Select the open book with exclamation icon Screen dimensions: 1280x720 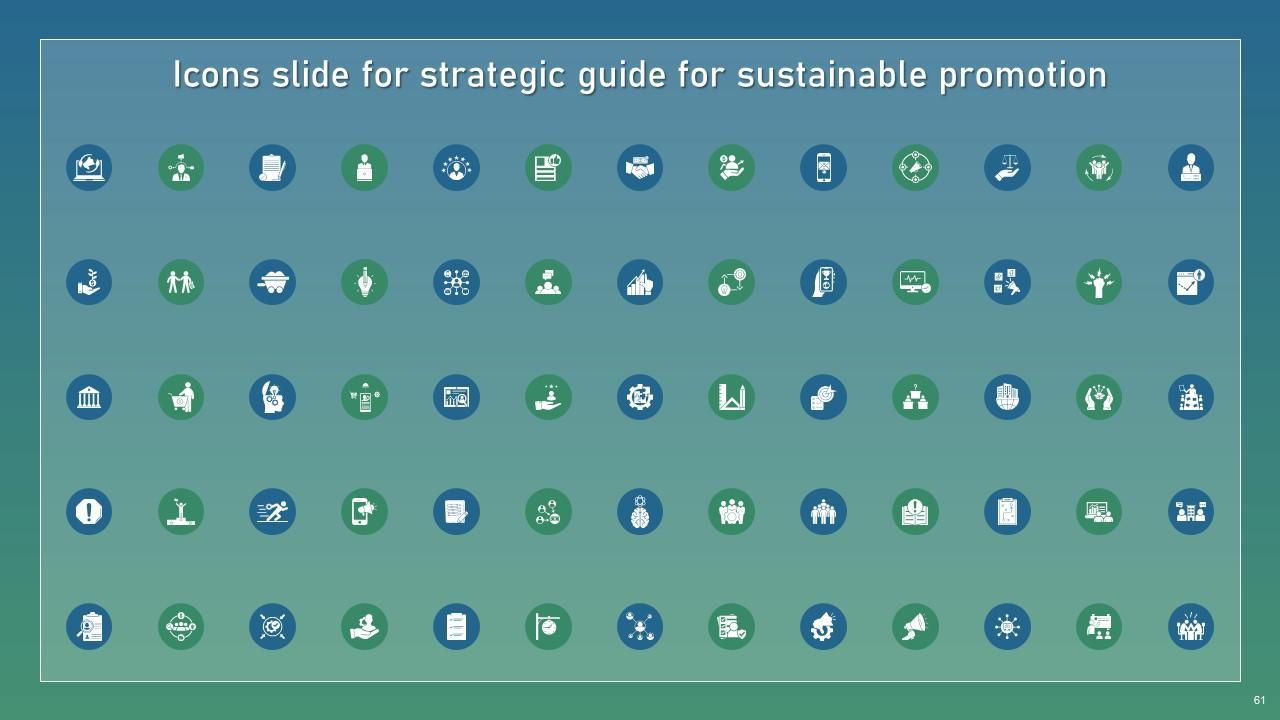[x=915, y=512]
